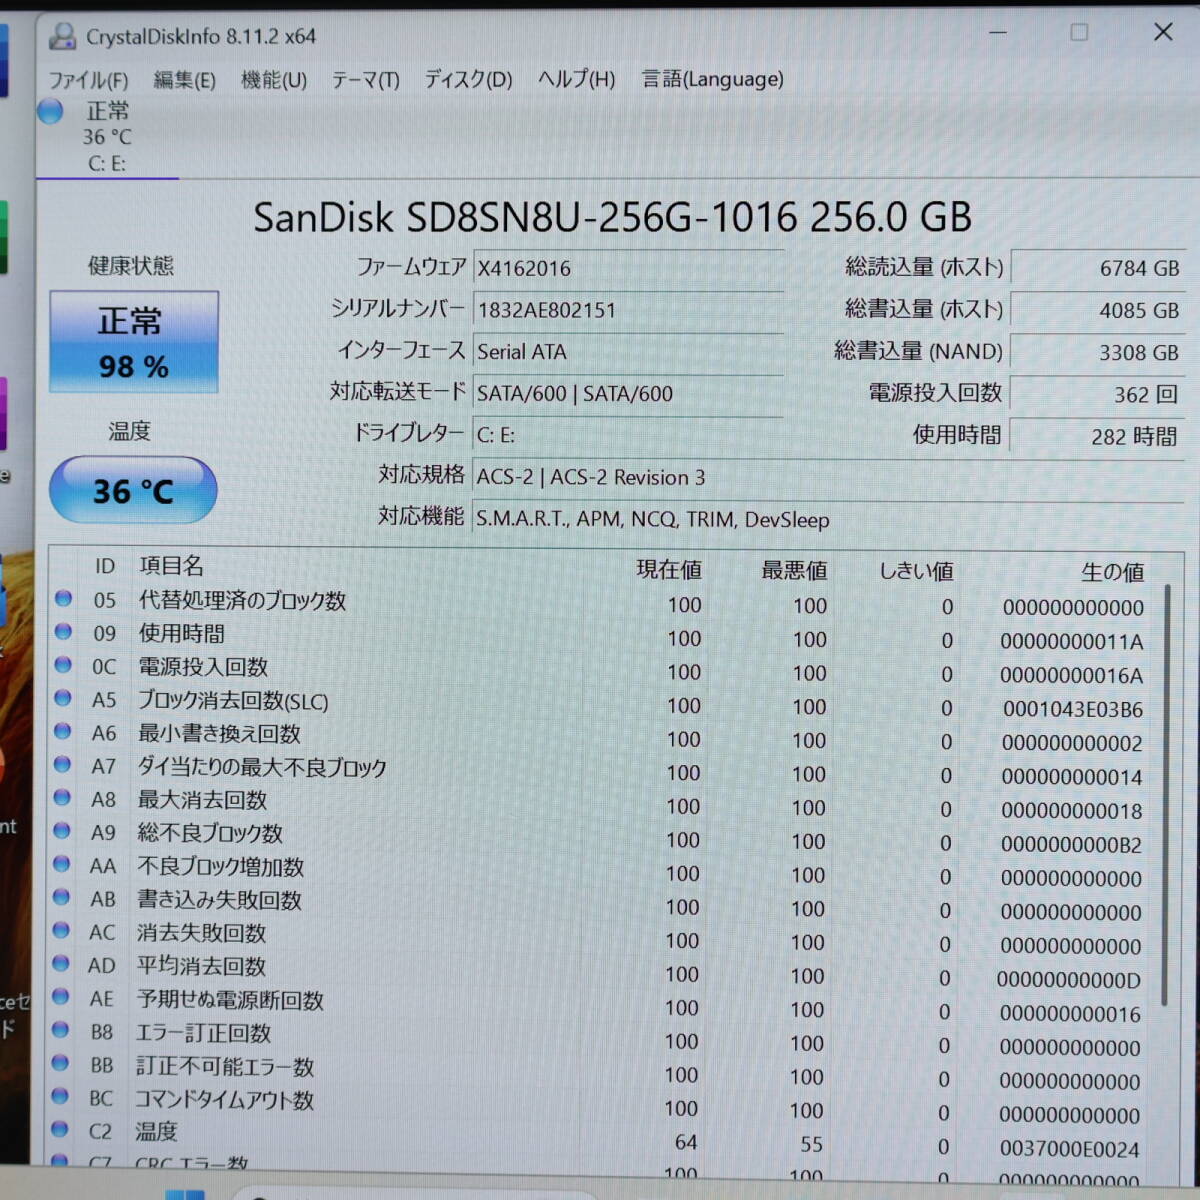The height and width of the screenshot is (1200, 1200).
Task: Click the drive letter field C: E:
Action: pos(628,435)
